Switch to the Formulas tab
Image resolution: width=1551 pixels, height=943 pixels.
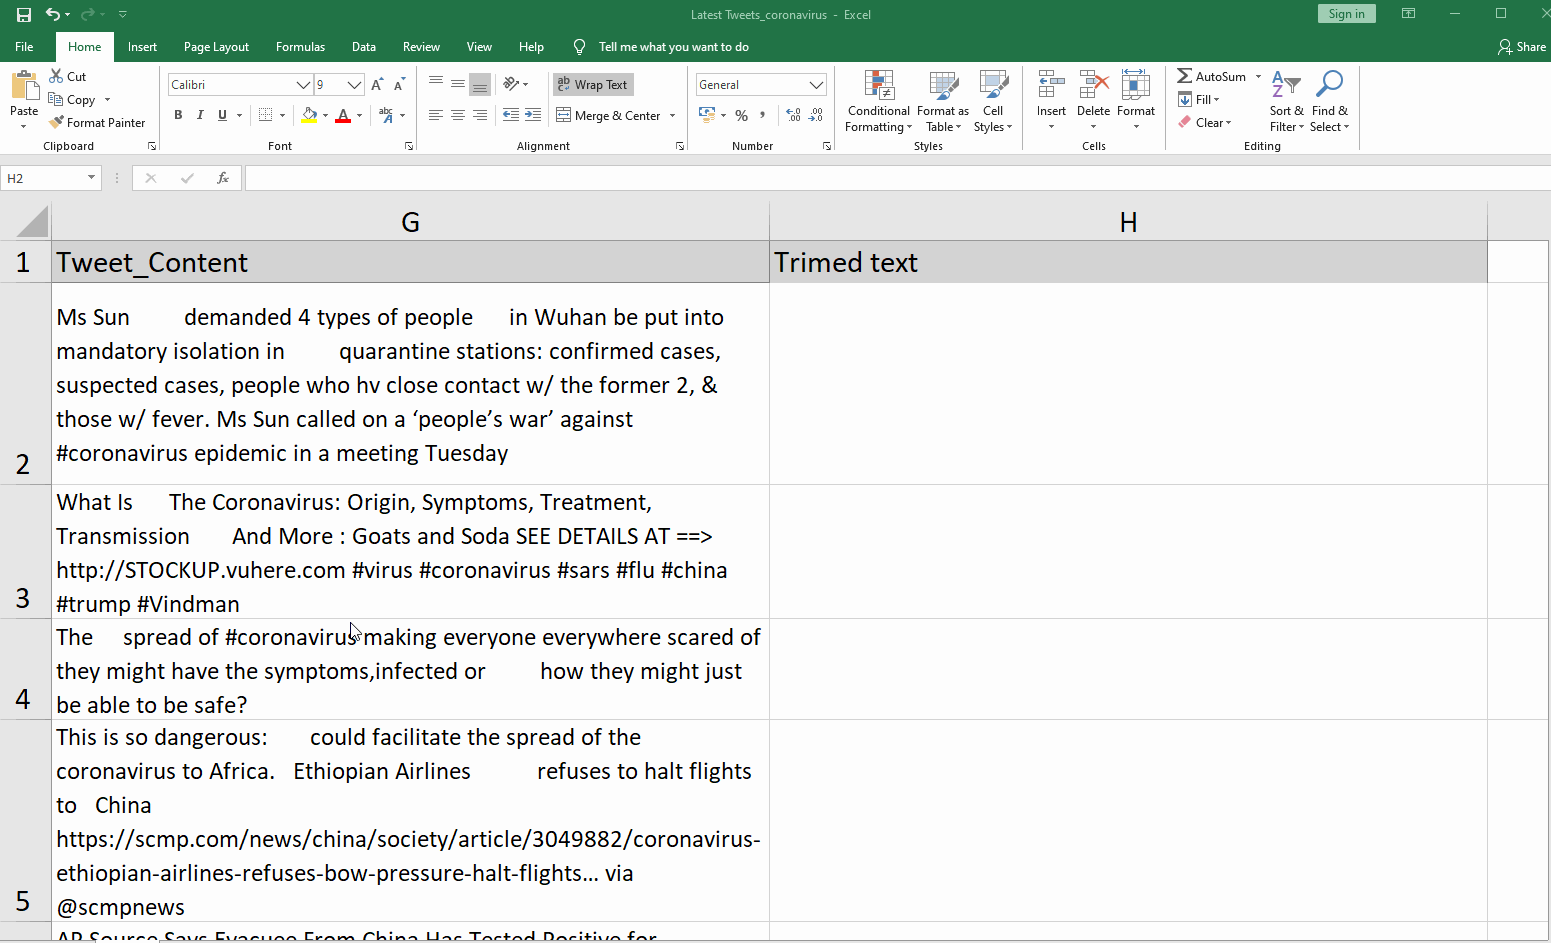click(300, 47)
